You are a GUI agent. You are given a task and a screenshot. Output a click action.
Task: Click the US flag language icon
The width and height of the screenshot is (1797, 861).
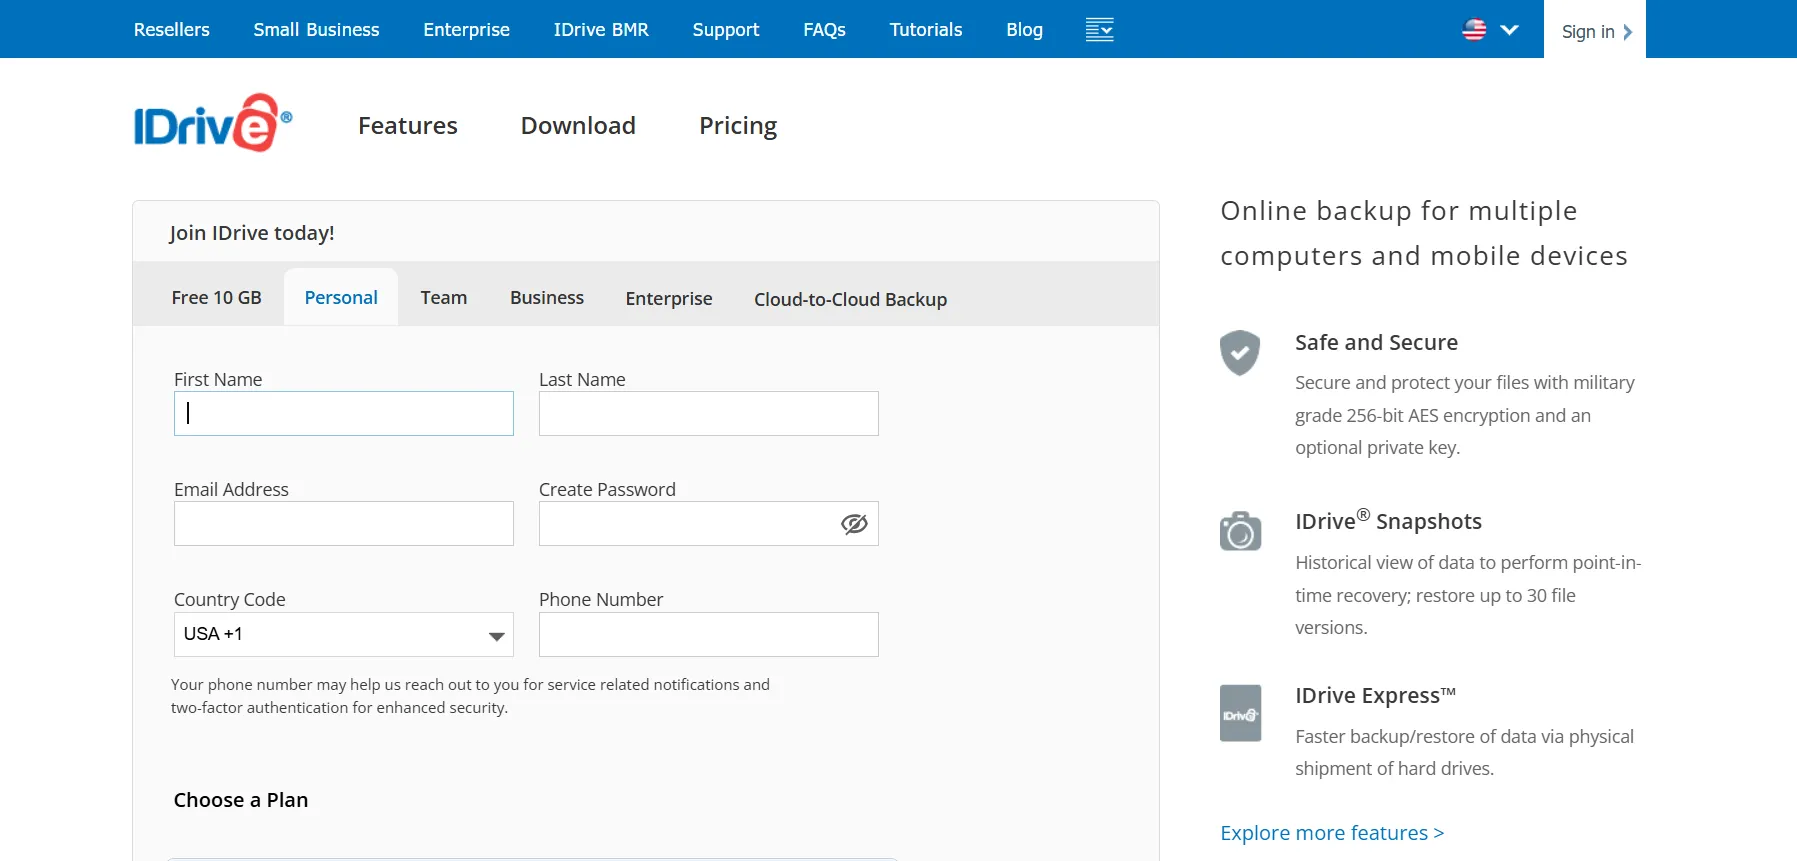[1474, 30]
